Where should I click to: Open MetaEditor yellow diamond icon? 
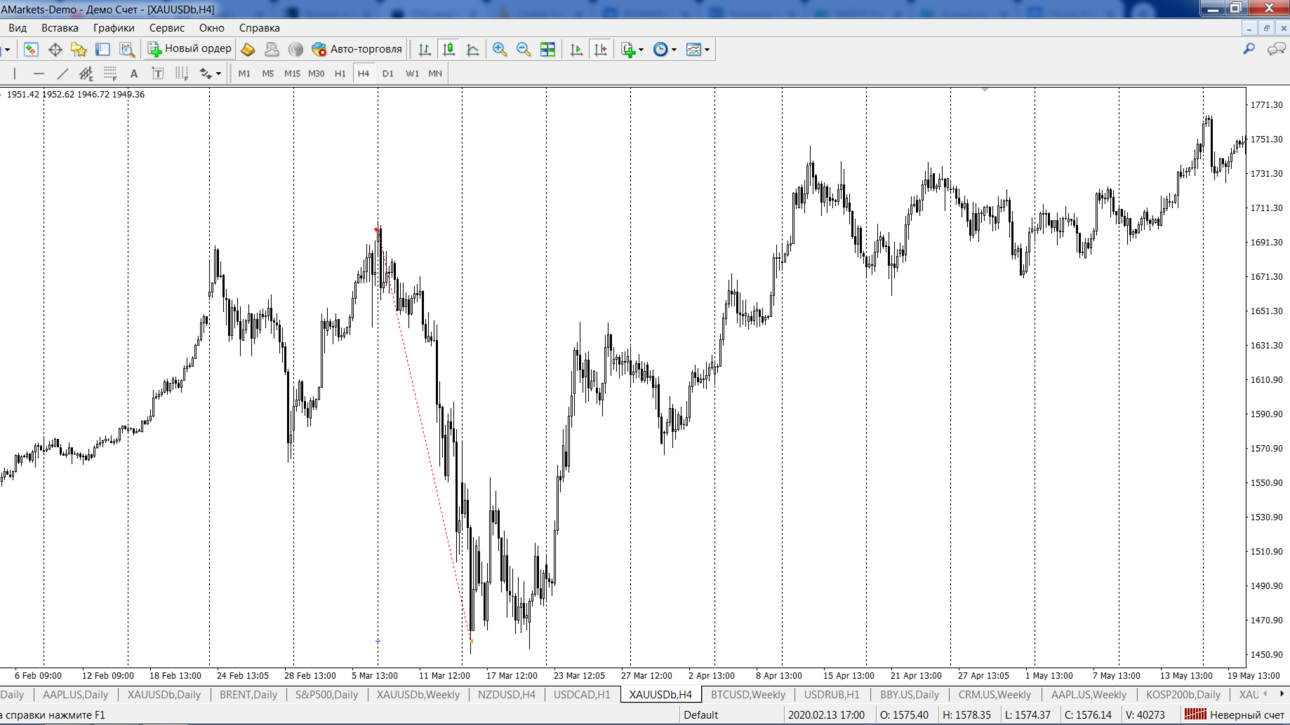[248, 49]
